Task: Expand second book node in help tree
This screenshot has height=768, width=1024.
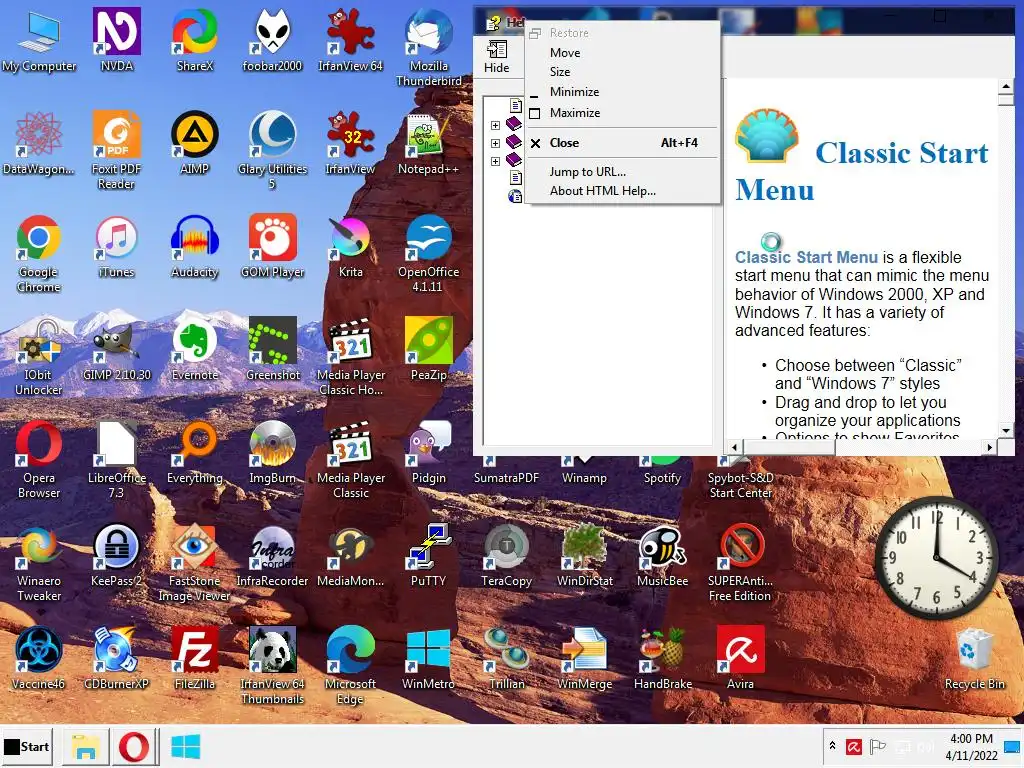Action: (495, 143)
